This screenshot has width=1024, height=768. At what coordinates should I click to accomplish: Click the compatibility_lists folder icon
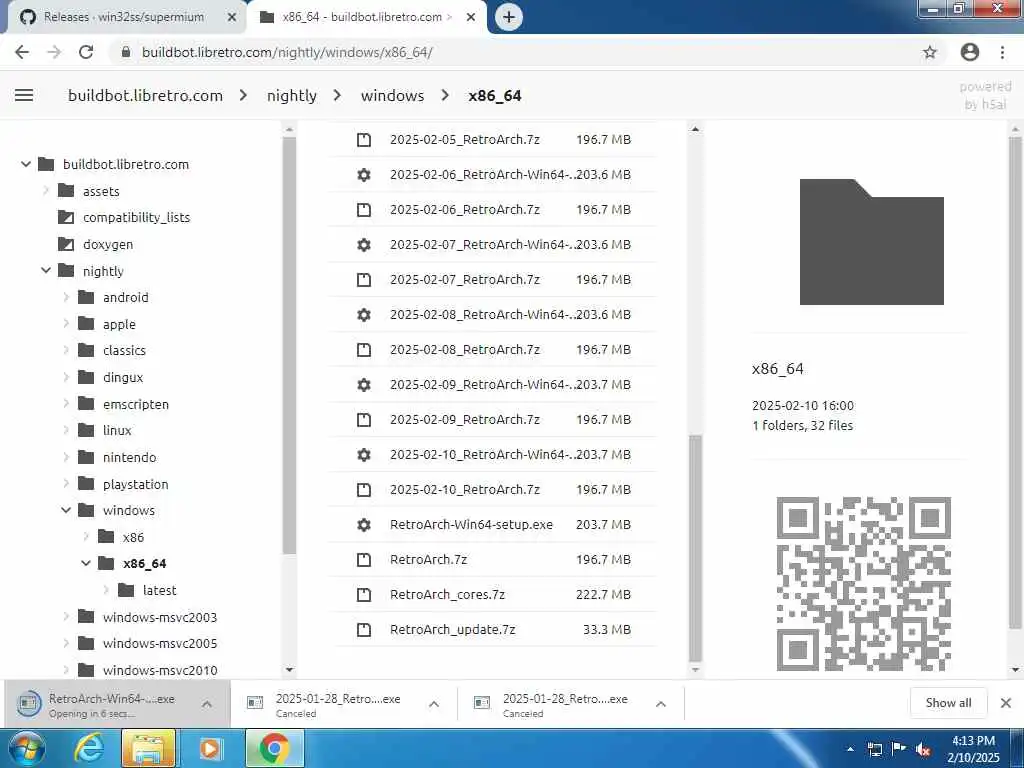click(66, 217)
